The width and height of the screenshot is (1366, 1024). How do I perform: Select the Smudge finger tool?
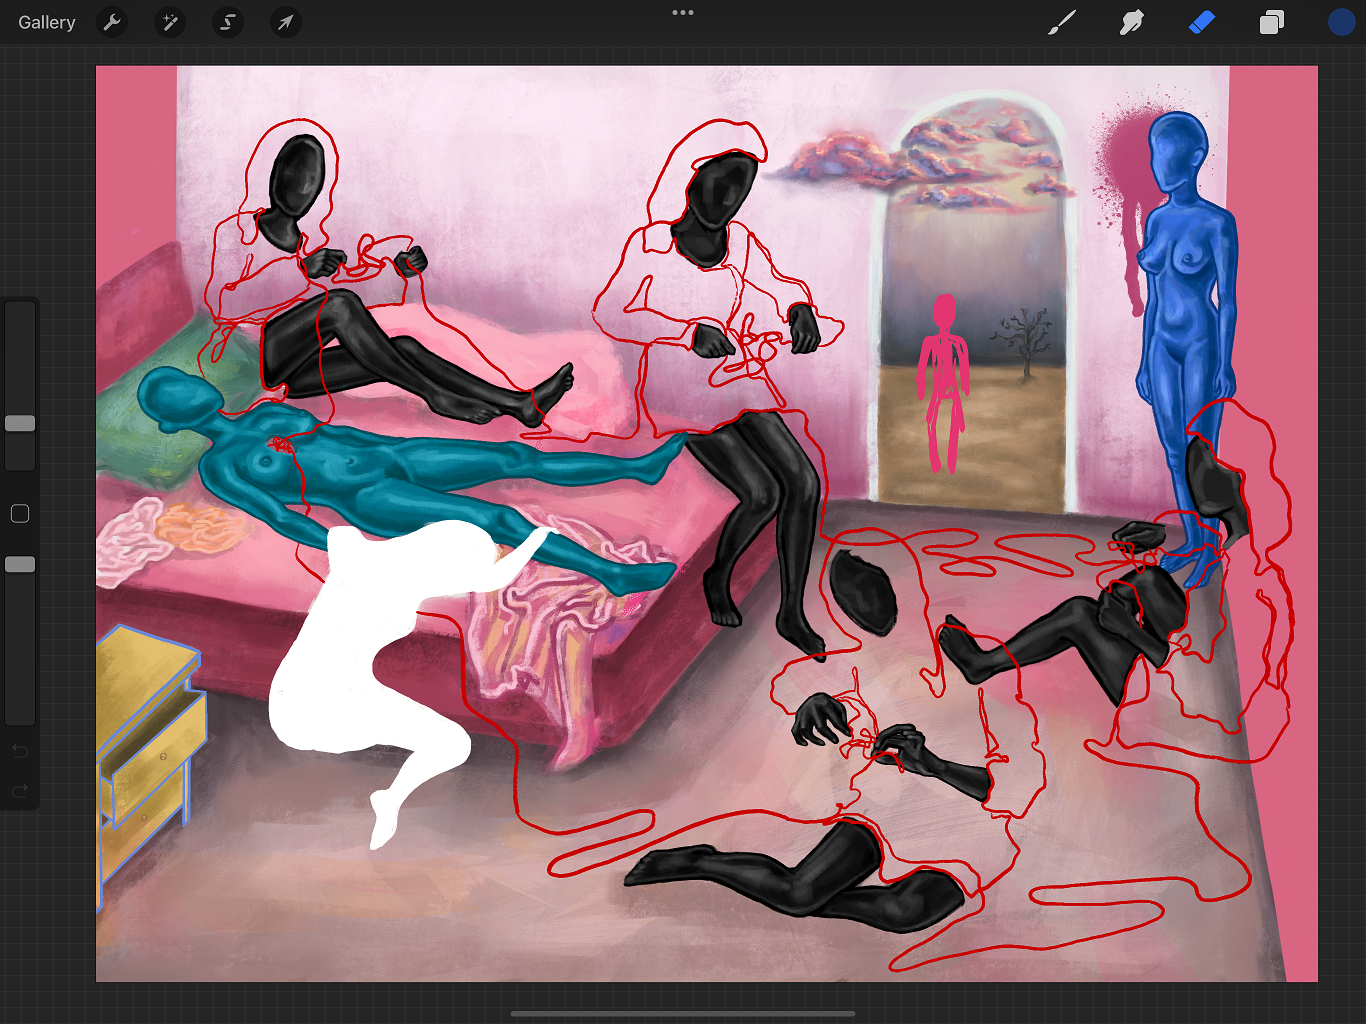(x=1132, y=22)
